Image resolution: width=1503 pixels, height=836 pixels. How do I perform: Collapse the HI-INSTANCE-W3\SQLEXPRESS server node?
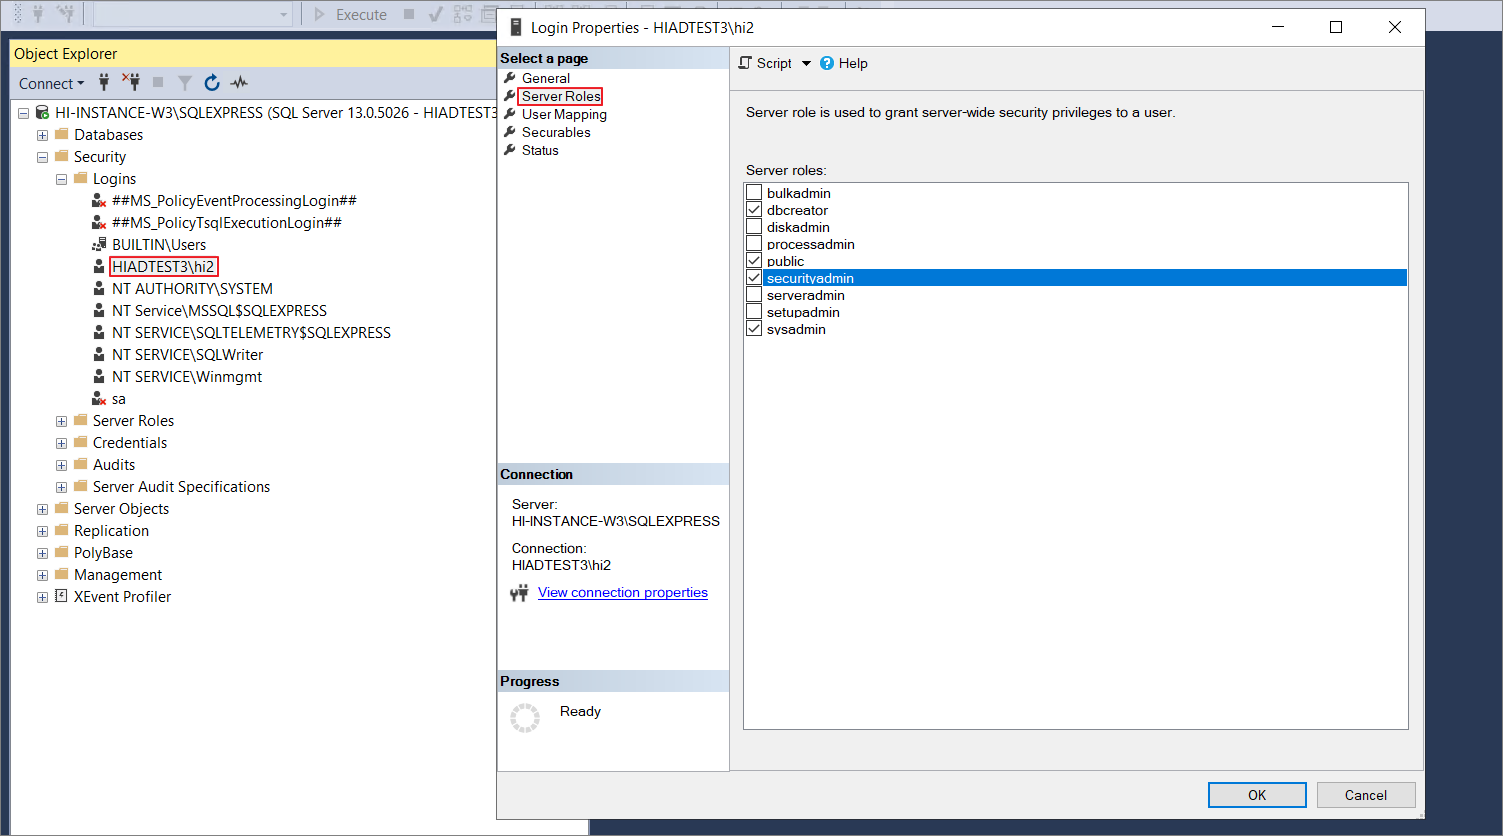pos(23,113)
